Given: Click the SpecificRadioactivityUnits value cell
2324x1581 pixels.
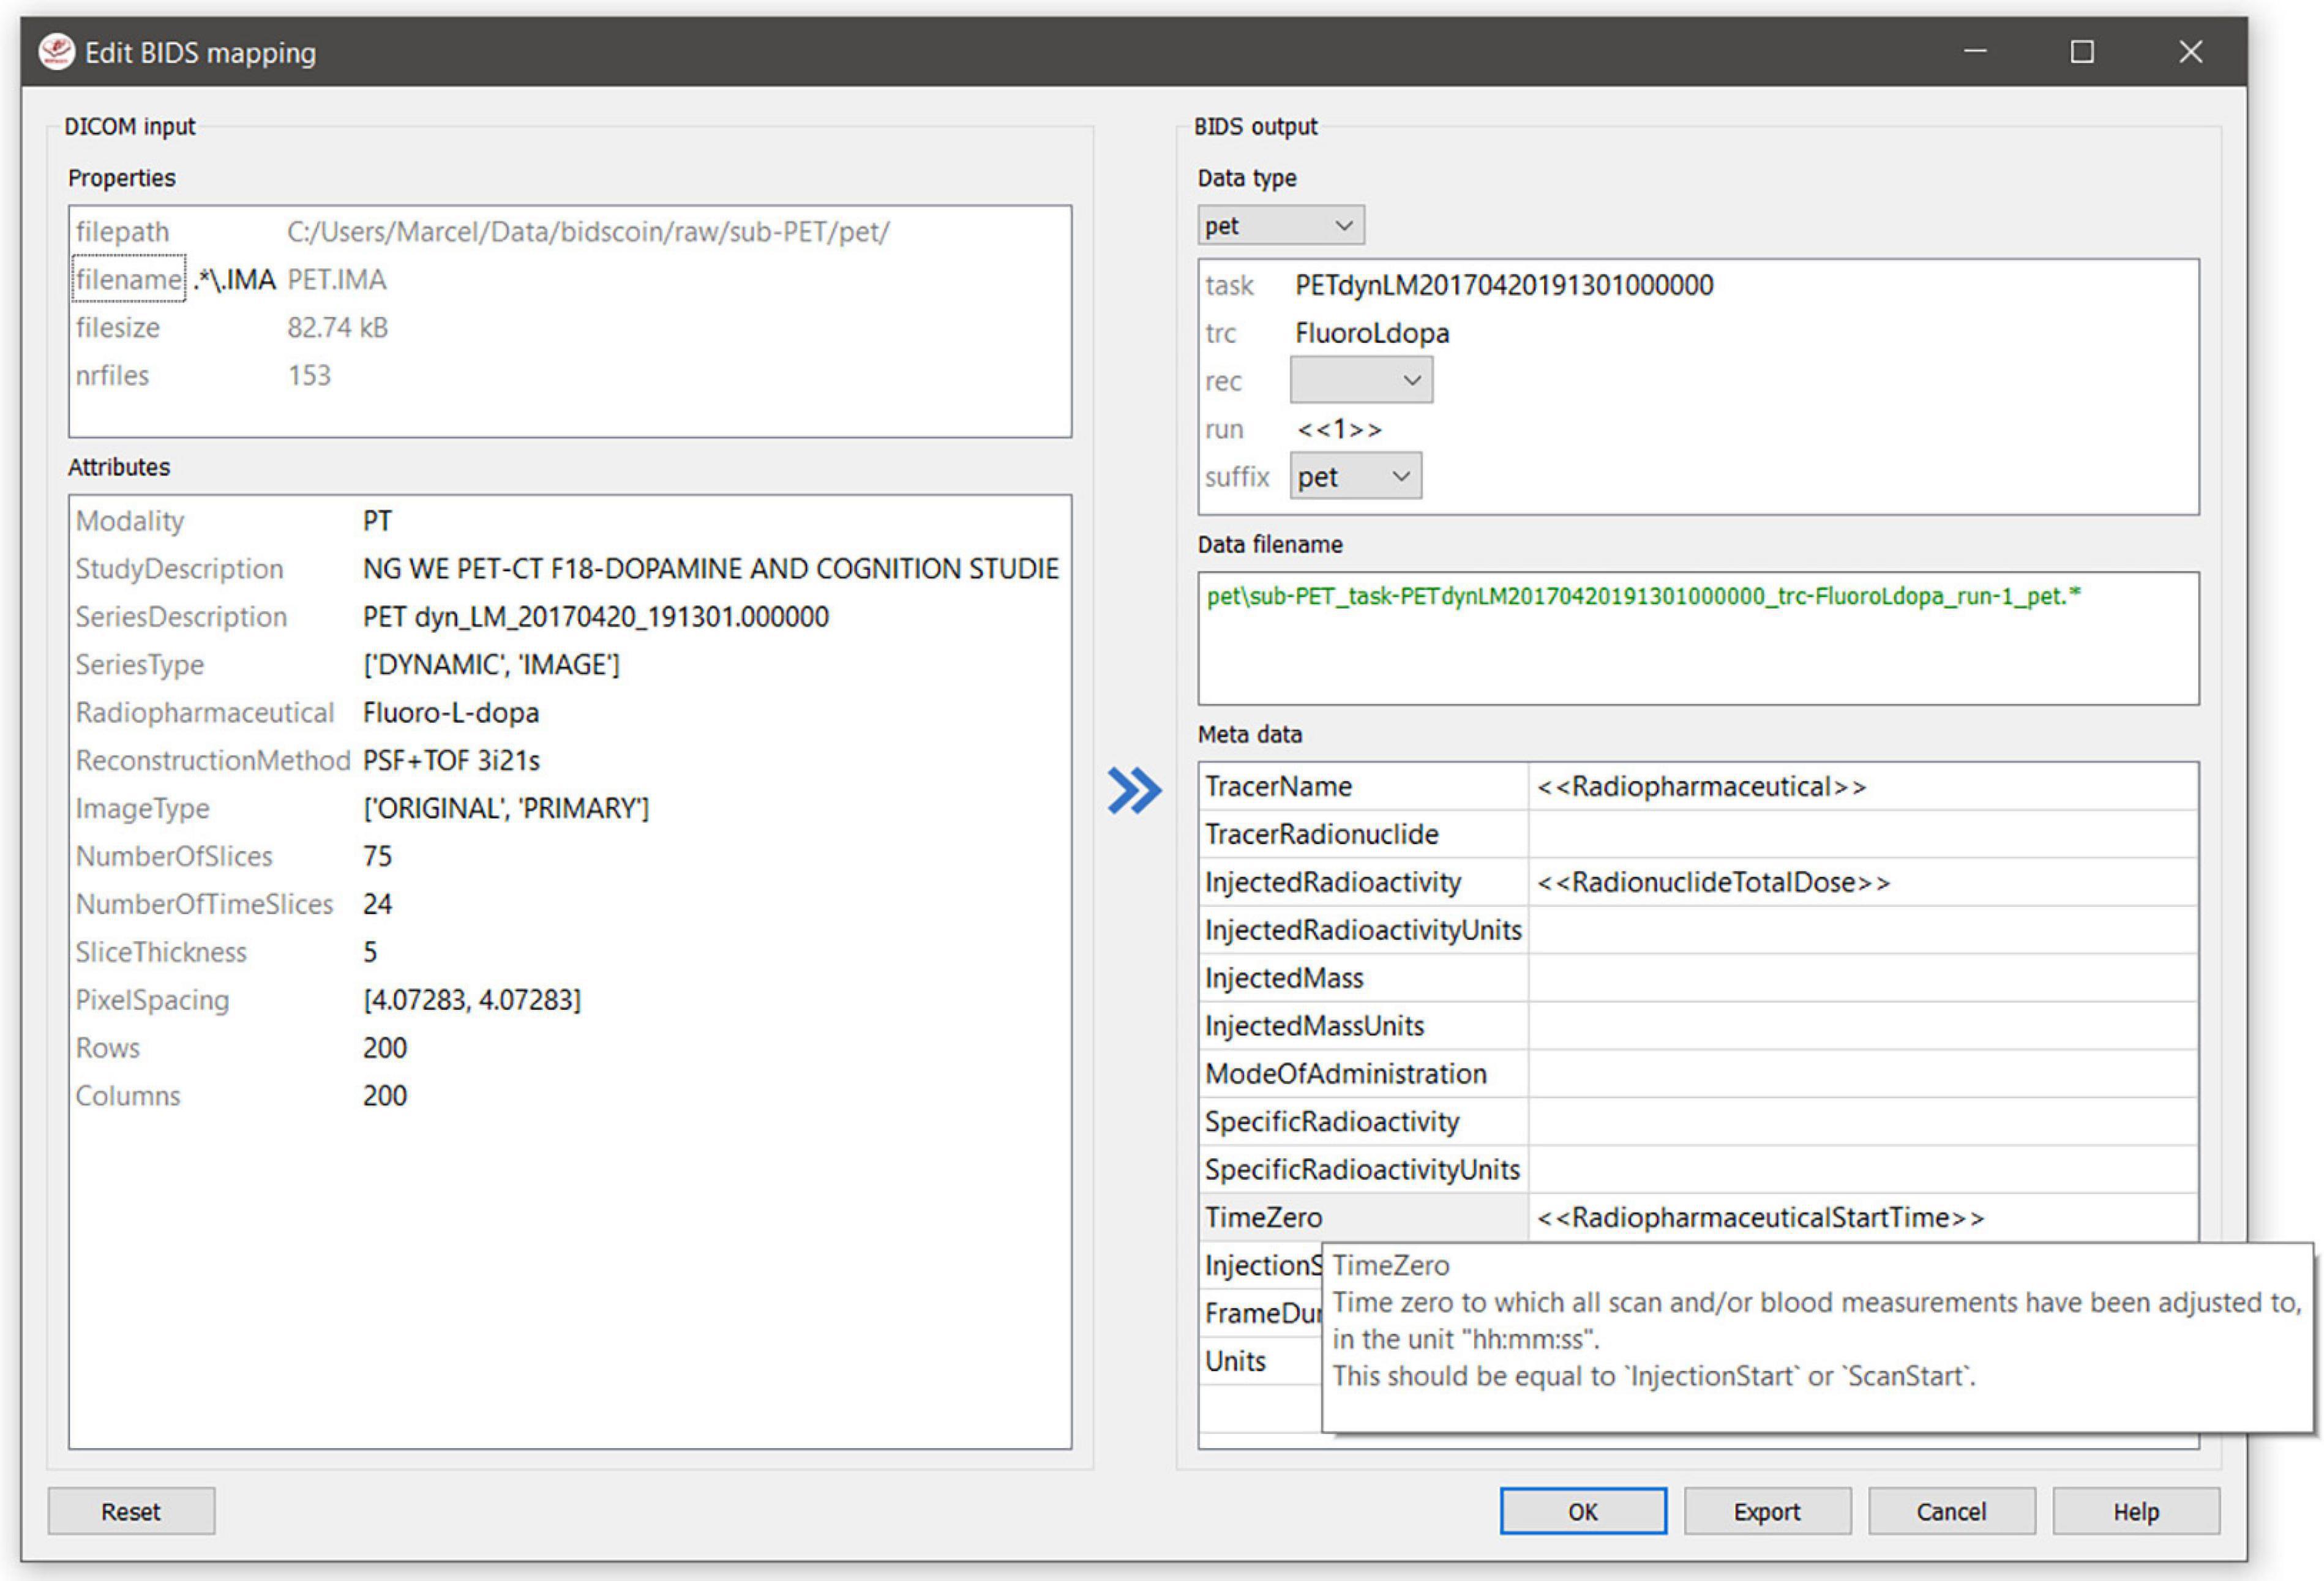Looking at the screenshot, I should click(1863, 1170).
